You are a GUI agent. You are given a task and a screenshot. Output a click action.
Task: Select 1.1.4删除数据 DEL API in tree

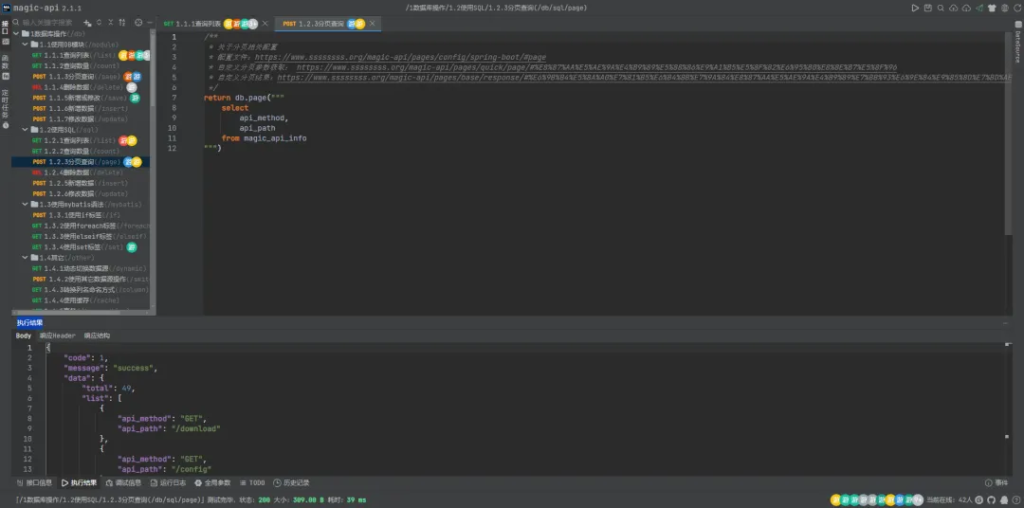[x=65, y=87]
